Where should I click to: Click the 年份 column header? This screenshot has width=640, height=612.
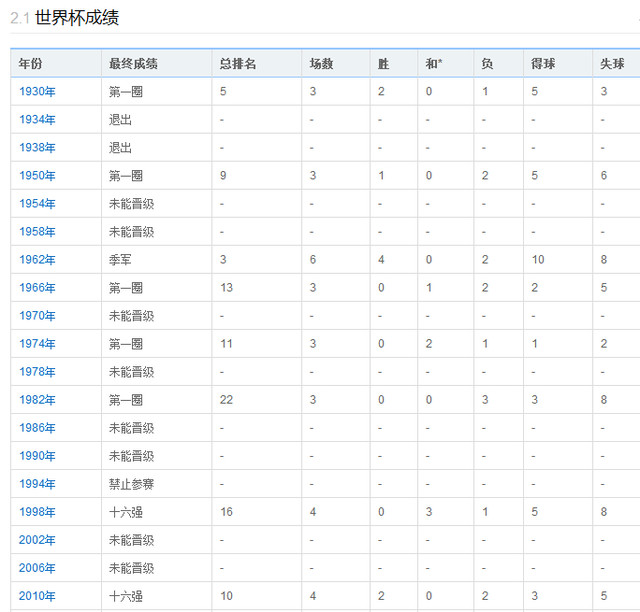coord(30,64)
